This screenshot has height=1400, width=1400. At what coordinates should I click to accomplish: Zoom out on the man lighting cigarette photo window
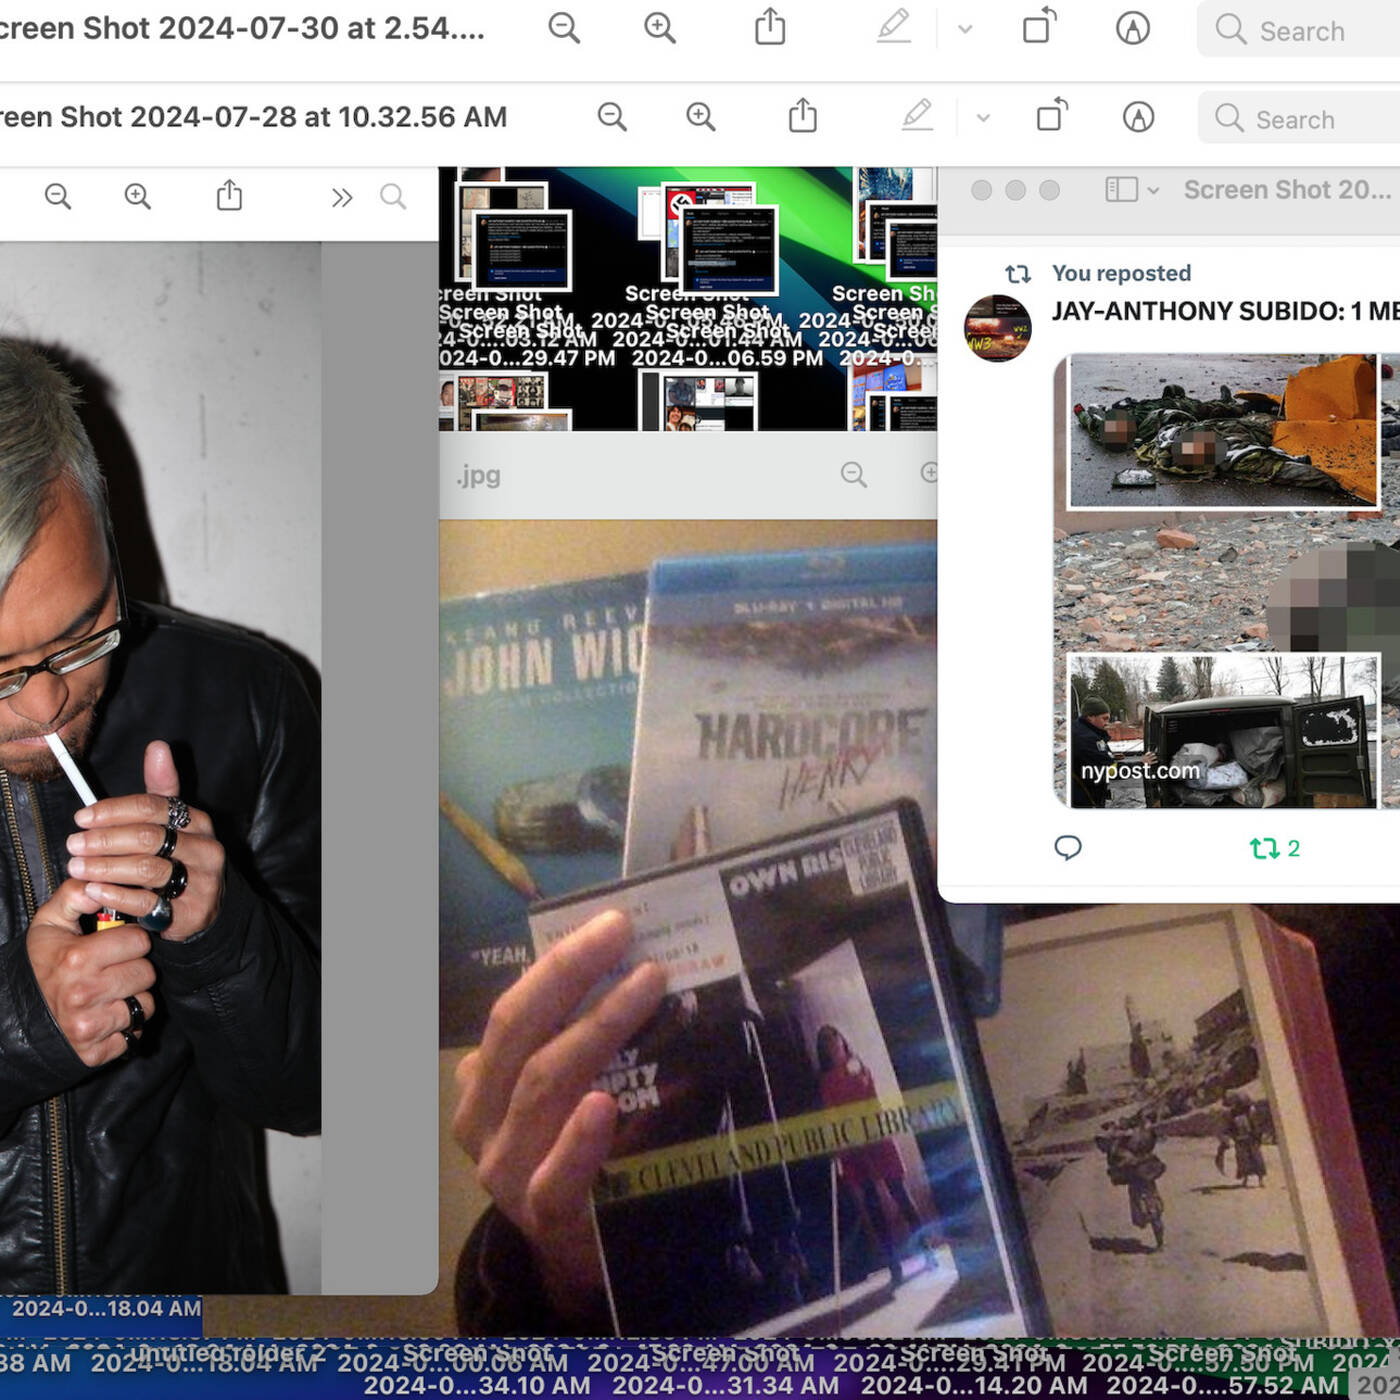58,196
